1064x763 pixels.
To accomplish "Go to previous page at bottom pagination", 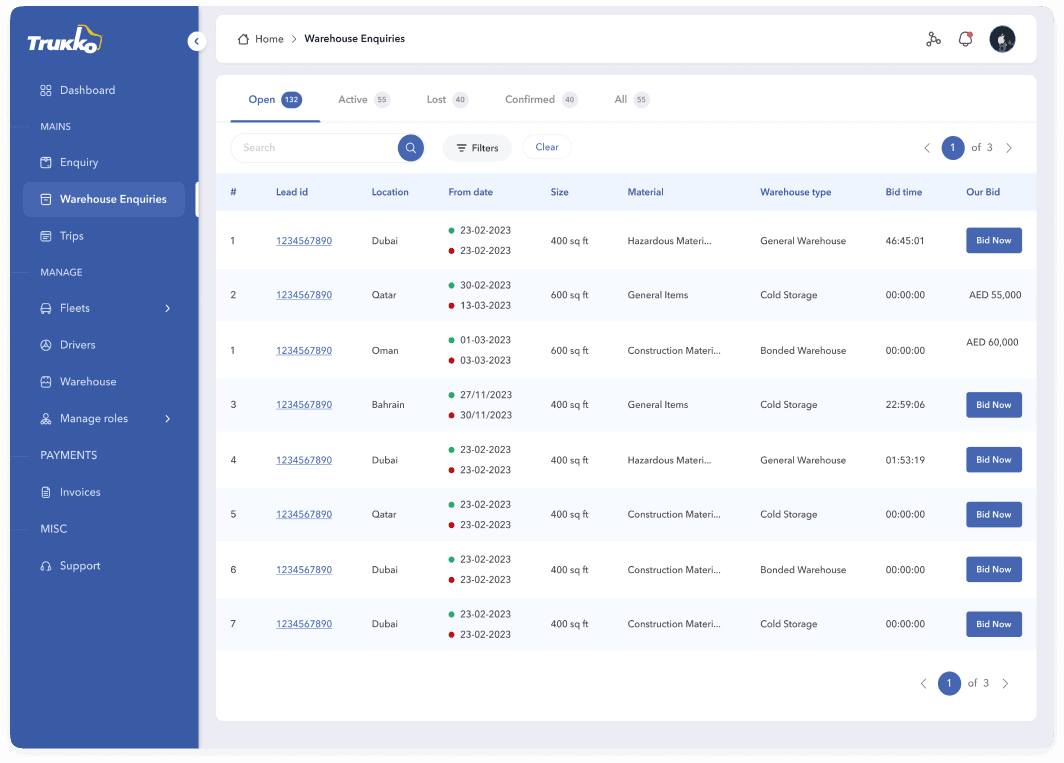I will (x=924, y=684).
